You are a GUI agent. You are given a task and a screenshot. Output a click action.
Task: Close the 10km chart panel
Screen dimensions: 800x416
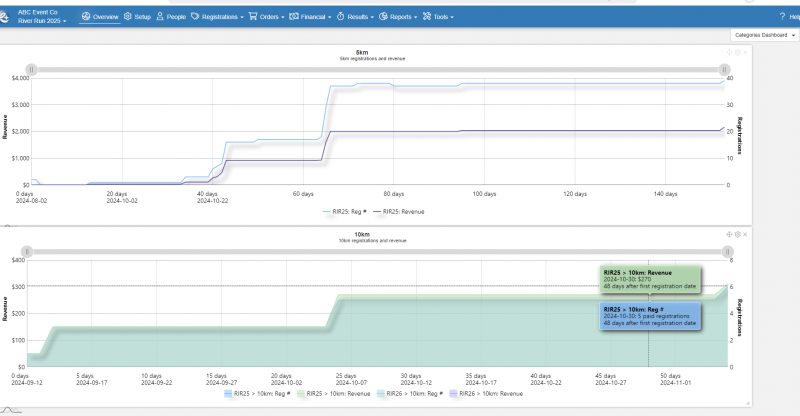pyautogui.click(x=745, y=233)
